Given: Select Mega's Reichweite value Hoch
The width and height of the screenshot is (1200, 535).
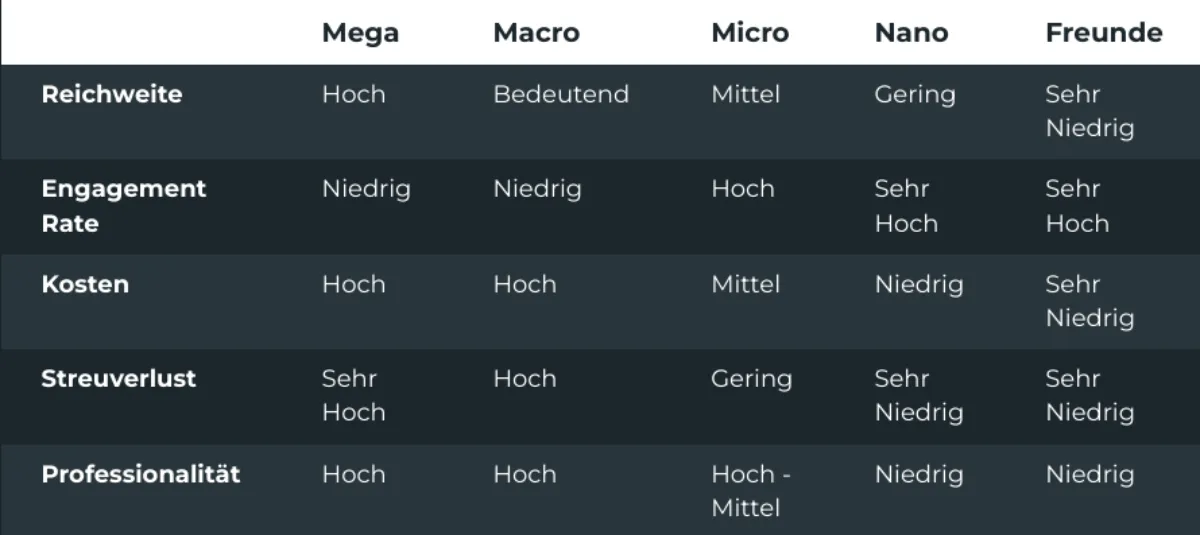Looking at the screenshot, I should pos(353,94).
